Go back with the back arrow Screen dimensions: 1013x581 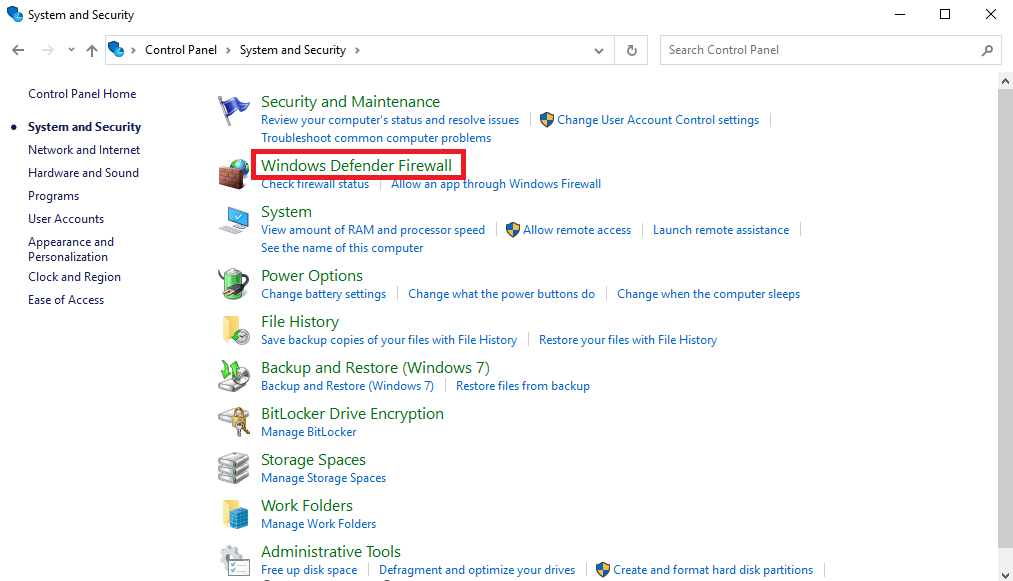click(x=18, y=50)
